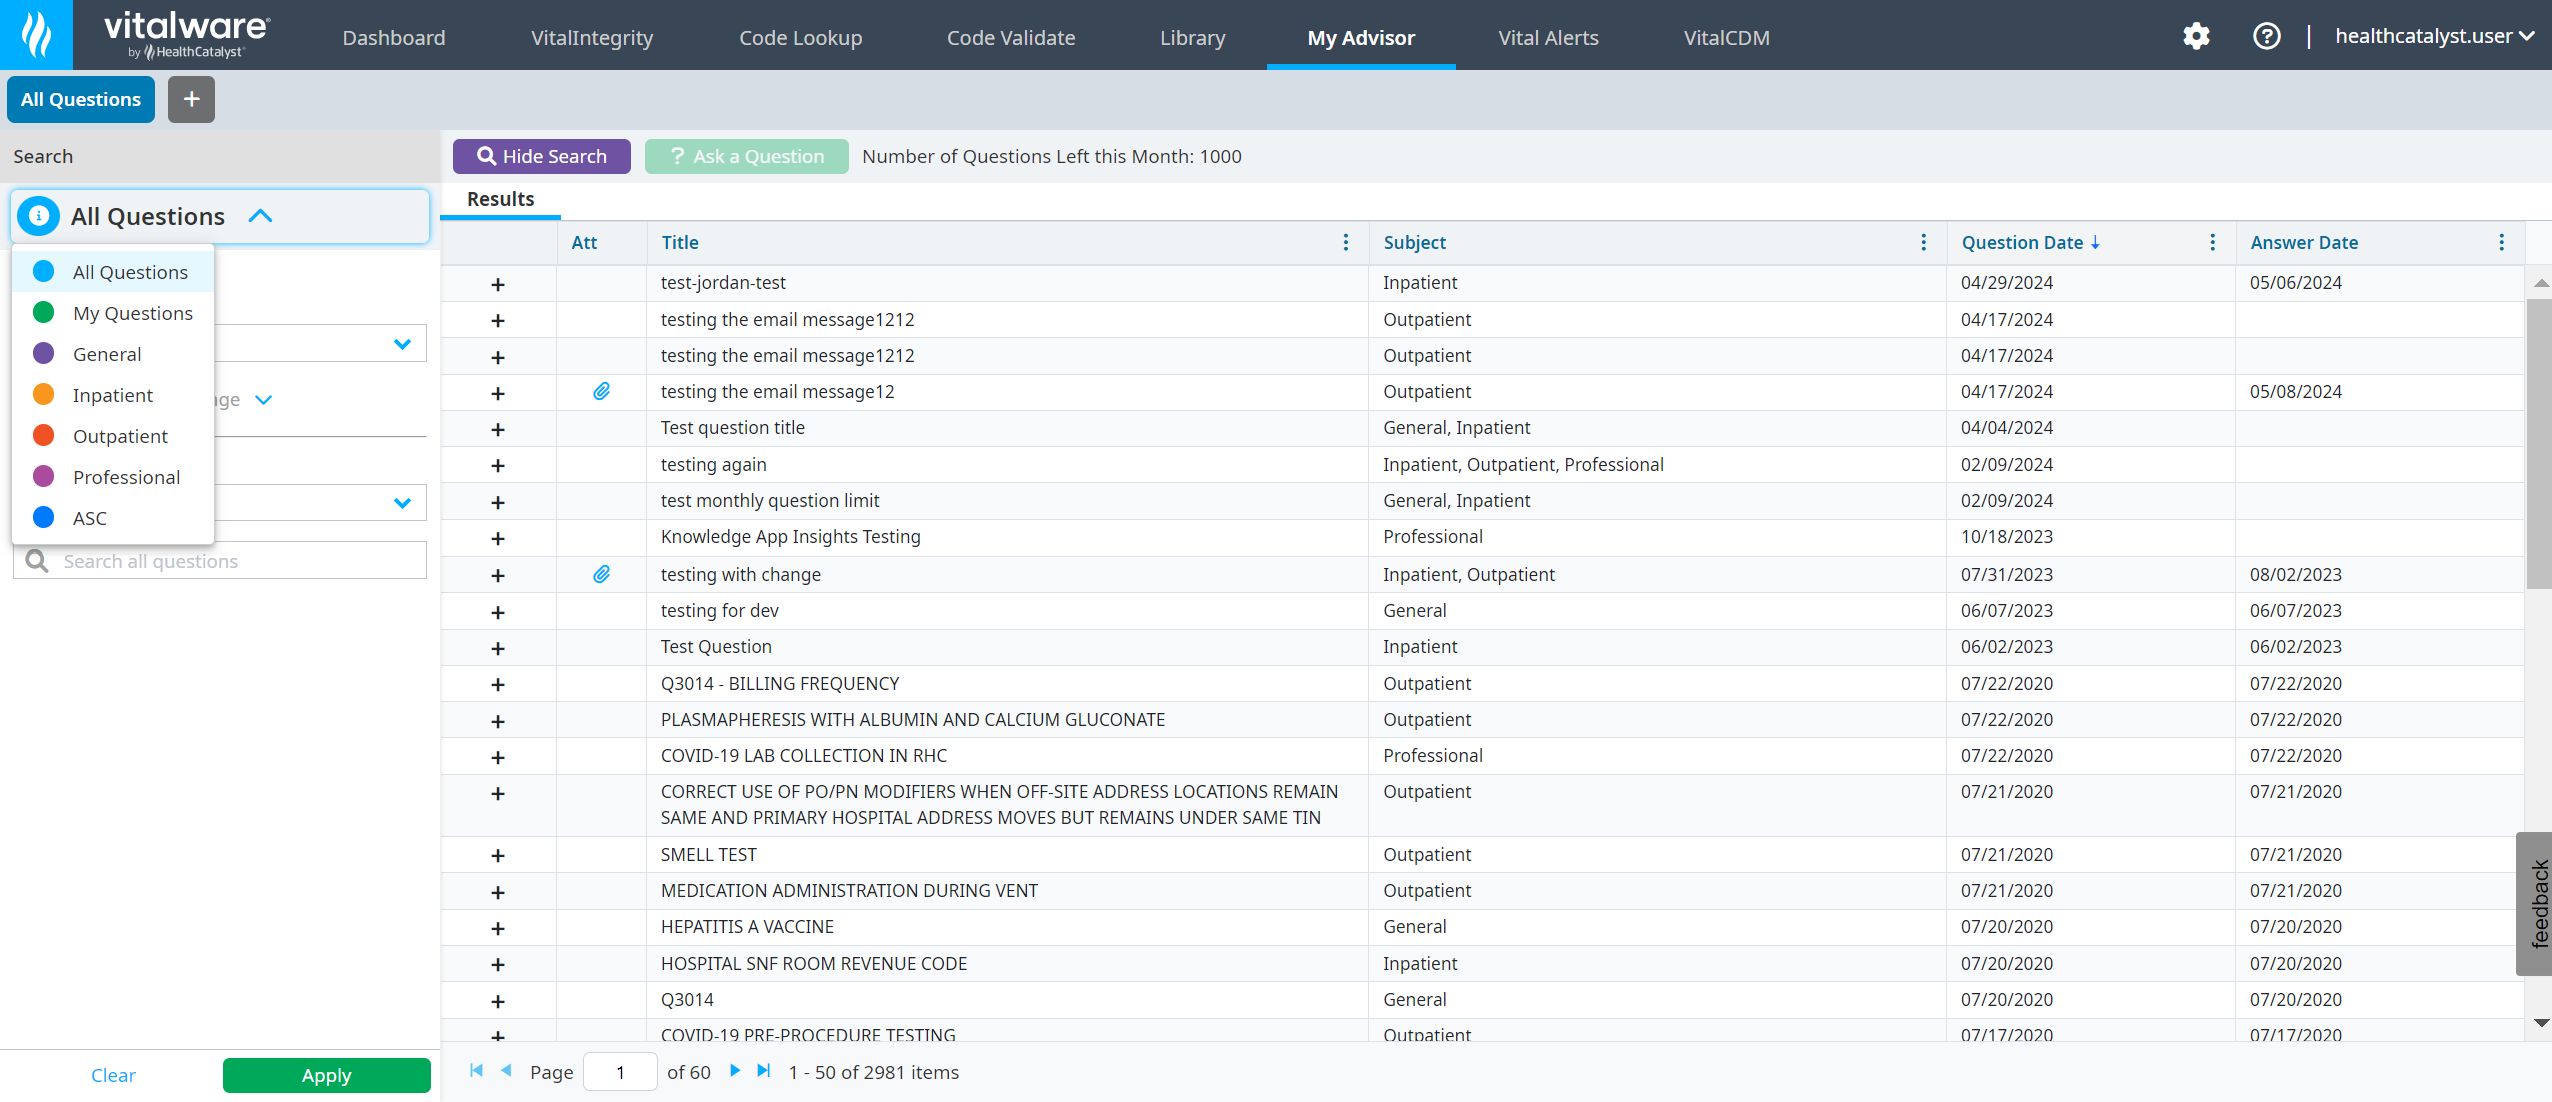Select My Questions filter option
The height and width of the screenshot is (1102, 2552).
click(x=132, y=313)
